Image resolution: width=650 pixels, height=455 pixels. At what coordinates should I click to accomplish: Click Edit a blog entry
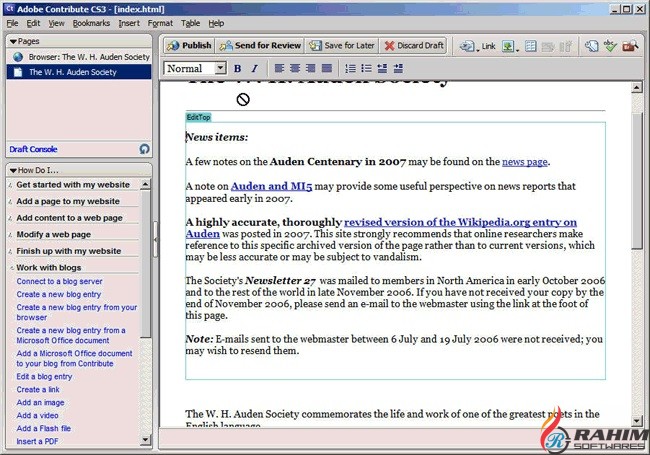pos(44,377)
